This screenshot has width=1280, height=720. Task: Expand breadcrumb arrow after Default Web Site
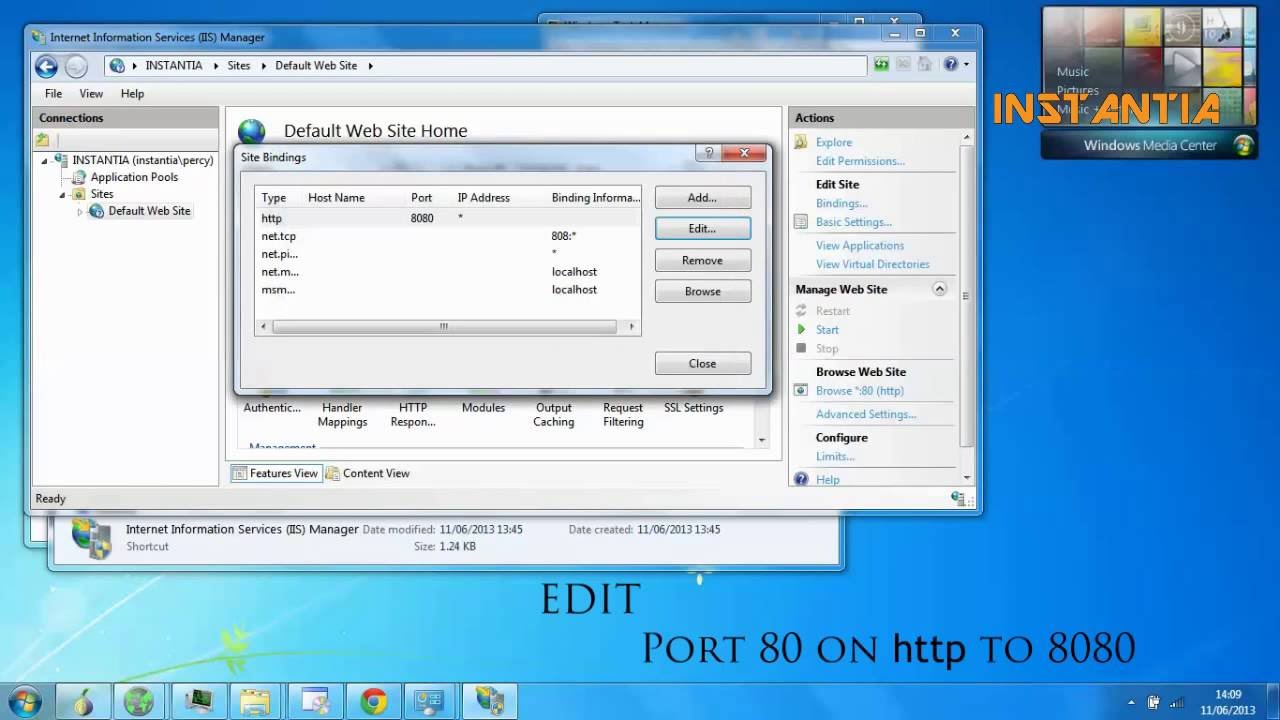click(370, 66)
